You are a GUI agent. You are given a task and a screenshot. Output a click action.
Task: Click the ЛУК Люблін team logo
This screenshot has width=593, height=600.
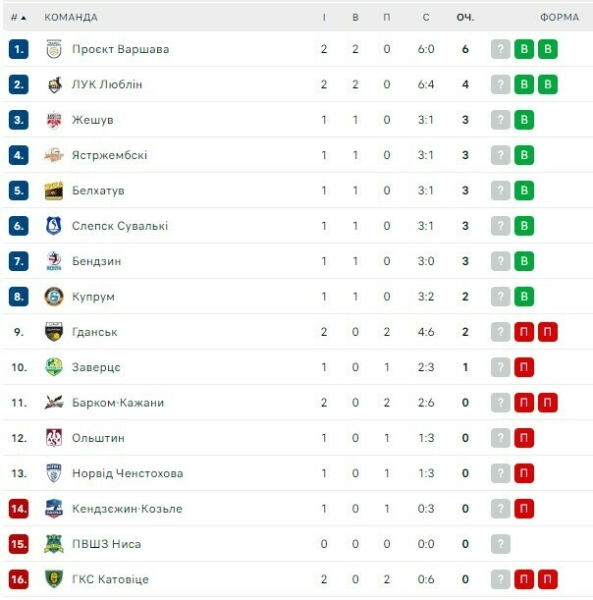54,85
